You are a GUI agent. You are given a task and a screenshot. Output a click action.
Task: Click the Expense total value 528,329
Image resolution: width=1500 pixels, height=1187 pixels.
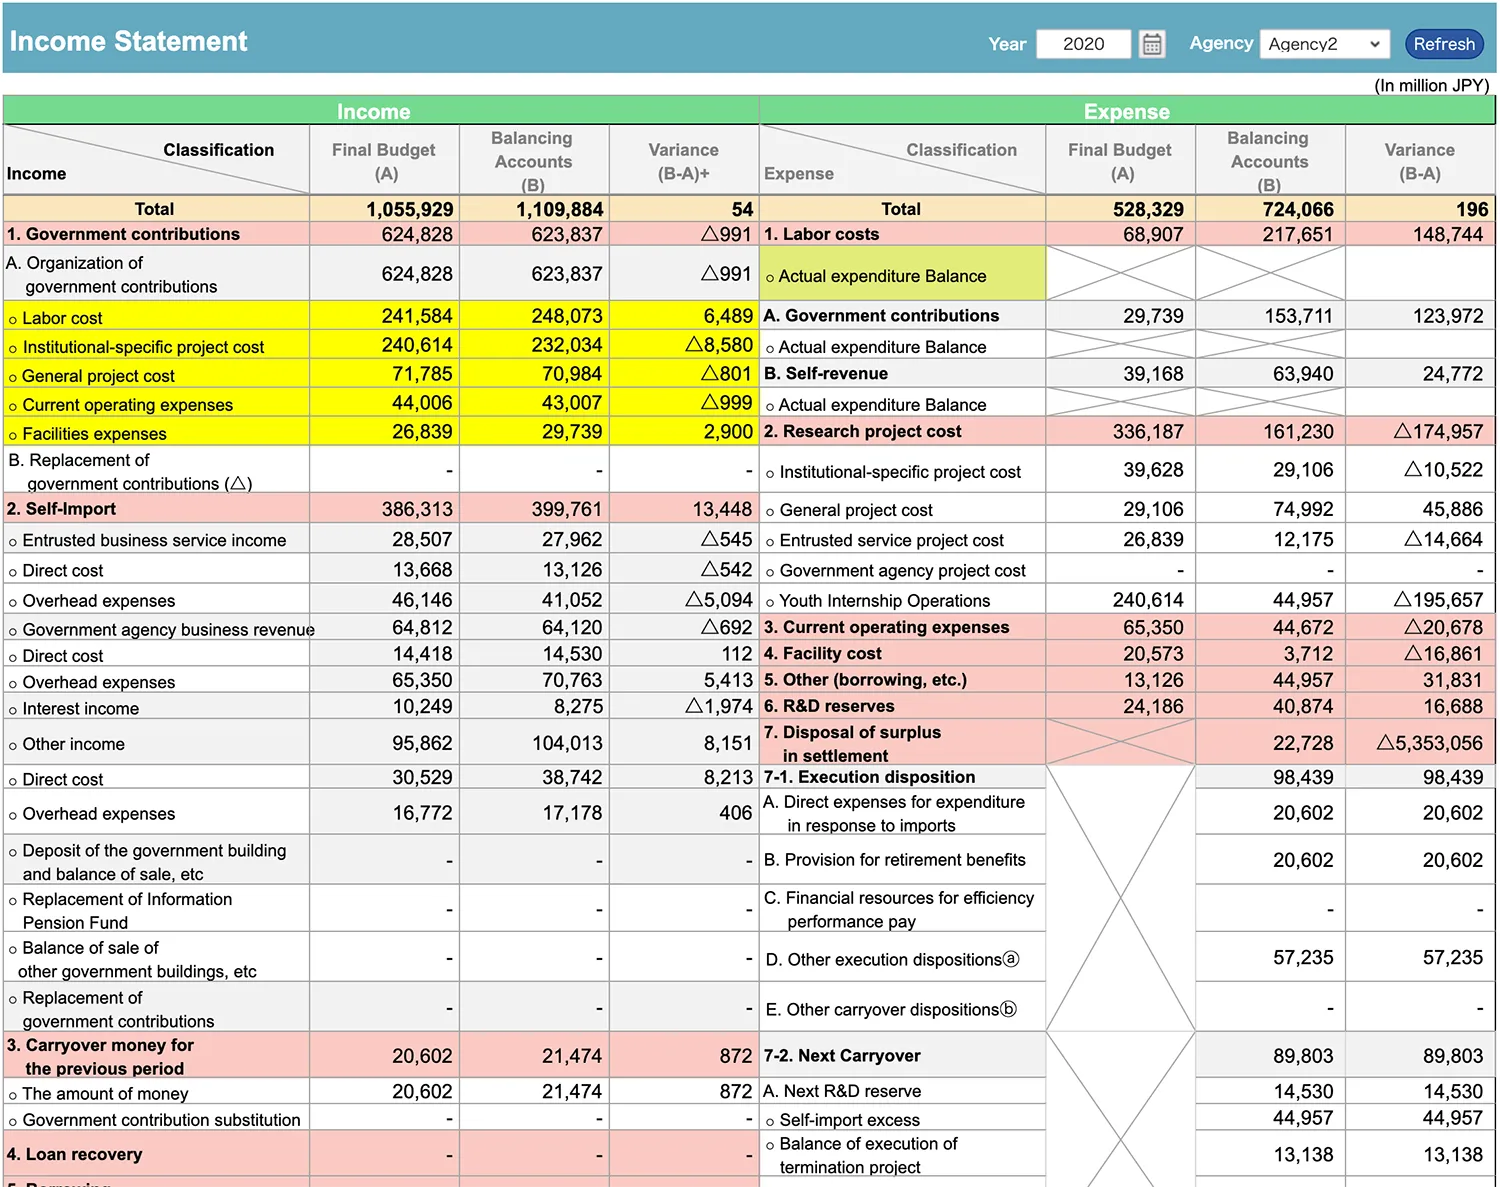1148,209
